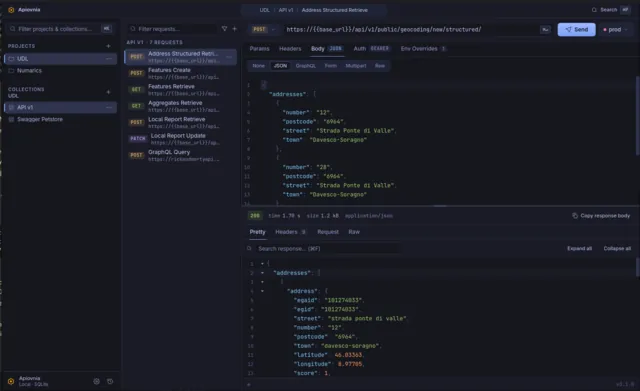Select the None body type
This screenshot has height=391, width=640.
point(258,66)
